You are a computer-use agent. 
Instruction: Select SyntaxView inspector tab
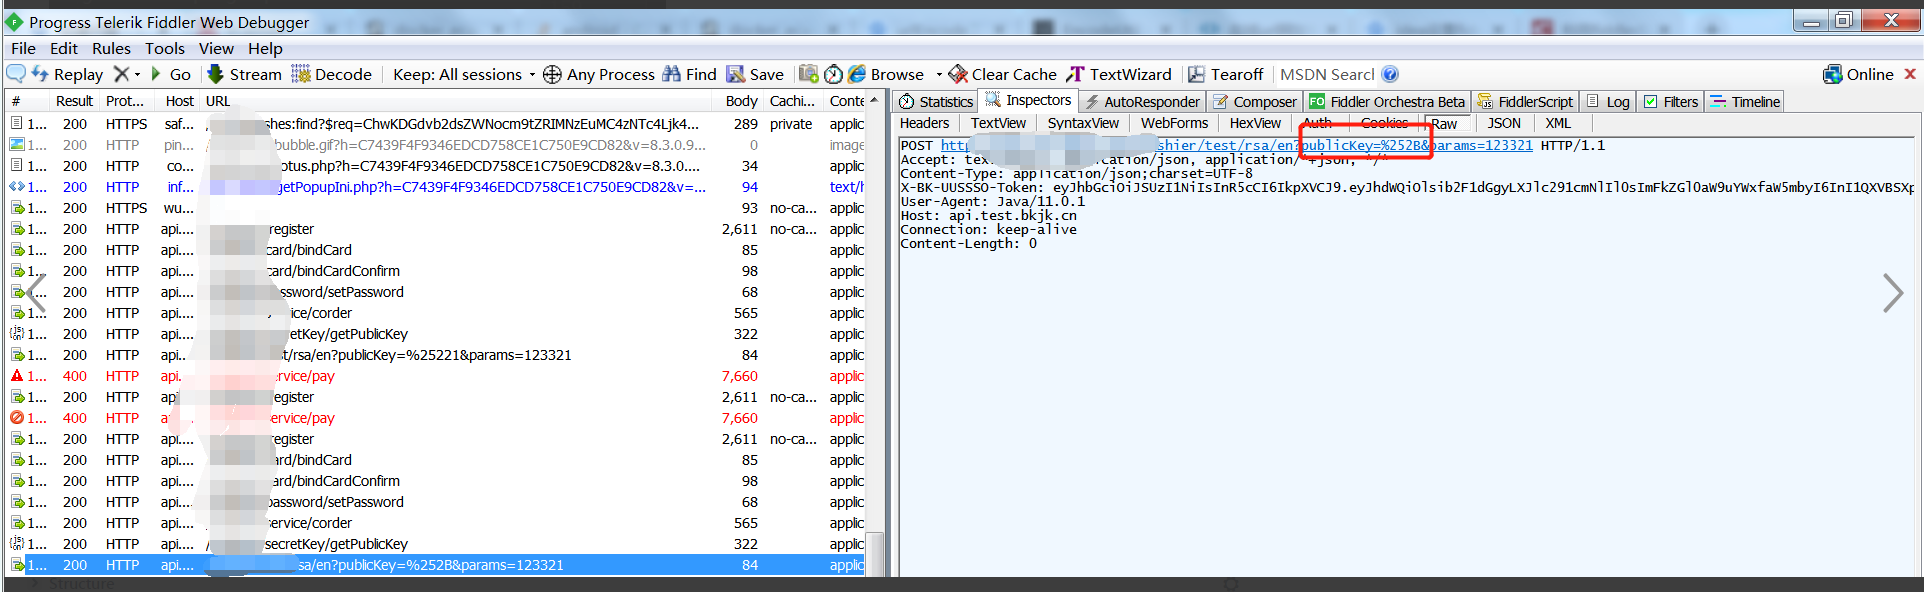pyautogui.click(x=1083, y=123)
